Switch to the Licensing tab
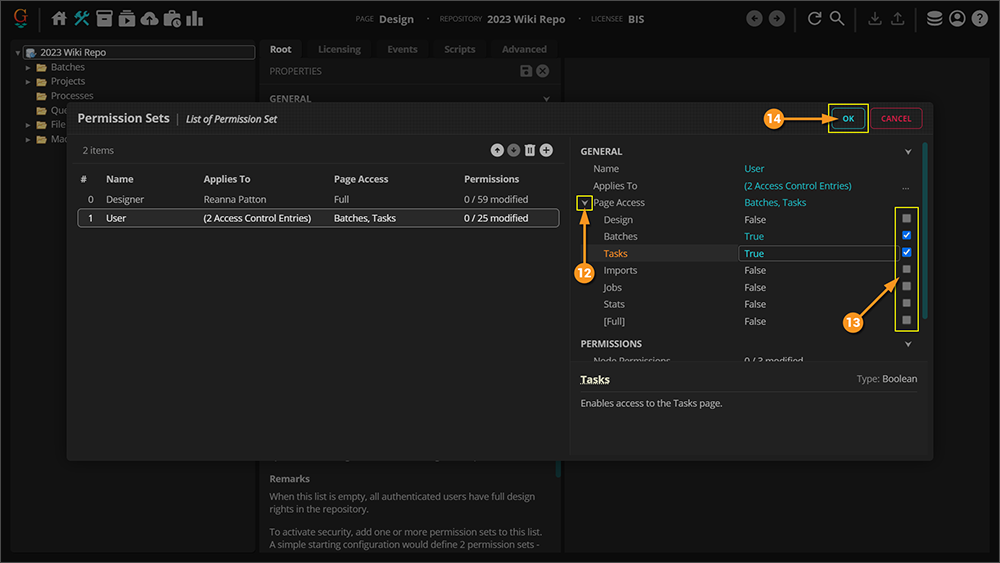 339,49
